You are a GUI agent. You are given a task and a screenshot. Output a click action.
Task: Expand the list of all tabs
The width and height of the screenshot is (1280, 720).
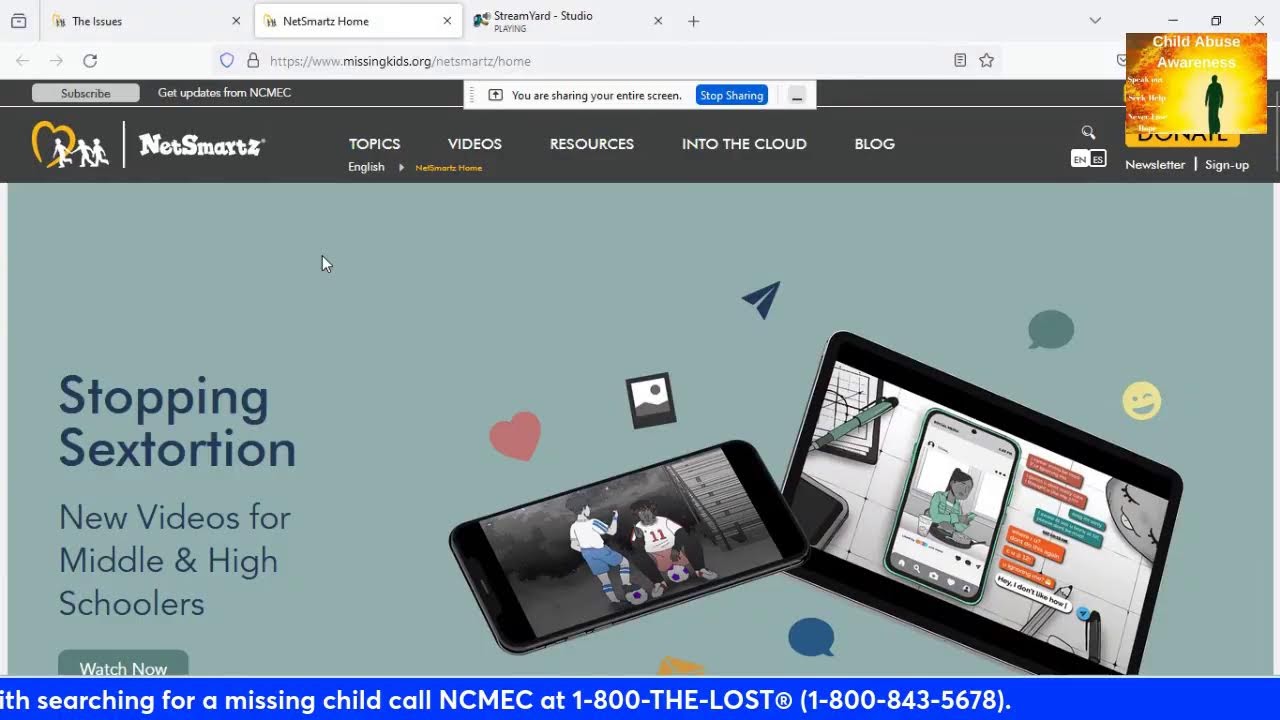pos(1095,20)
